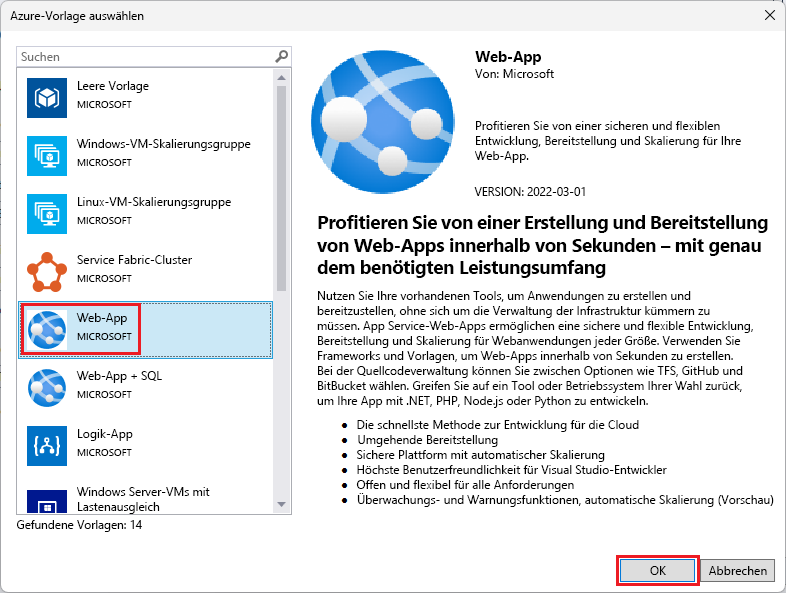This screenshot has width=786, height=593.
Task: Click 'Überwachungs- und Warnungsfunktionen' bullet item
Action: coord(565,500)
